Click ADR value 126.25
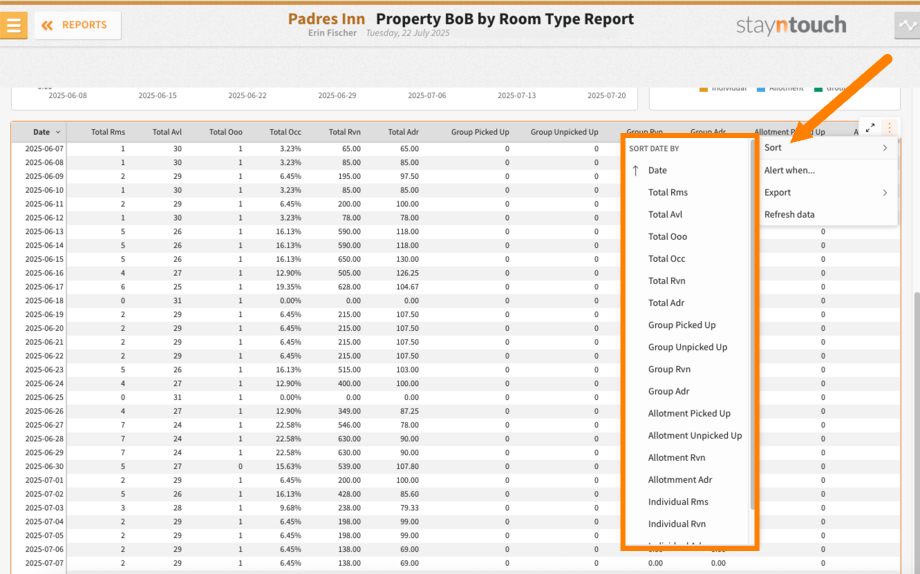The image size is (920, 574). [x=407, y=274]
